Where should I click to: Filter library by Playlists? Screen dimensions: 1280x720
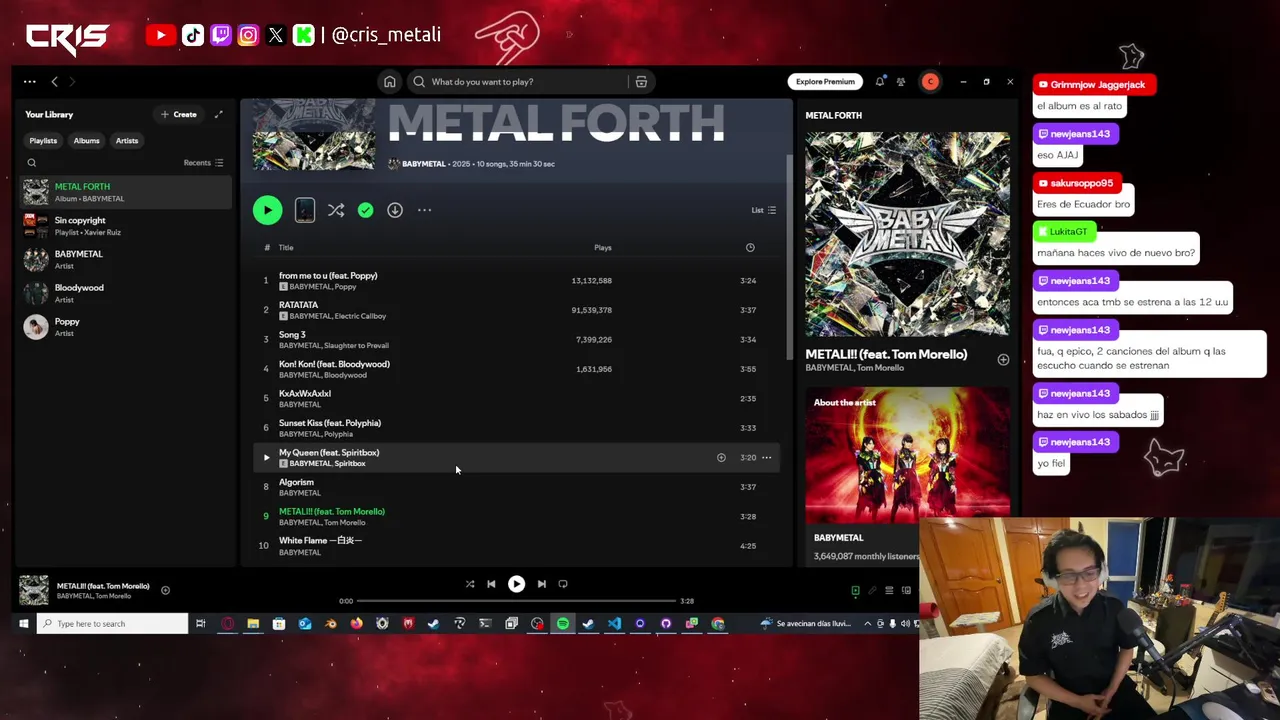tap(43, 141)
